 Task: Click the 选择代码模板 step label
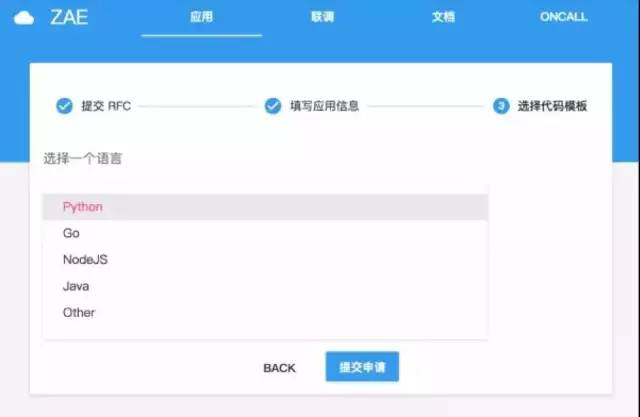(x=552, y=106)
